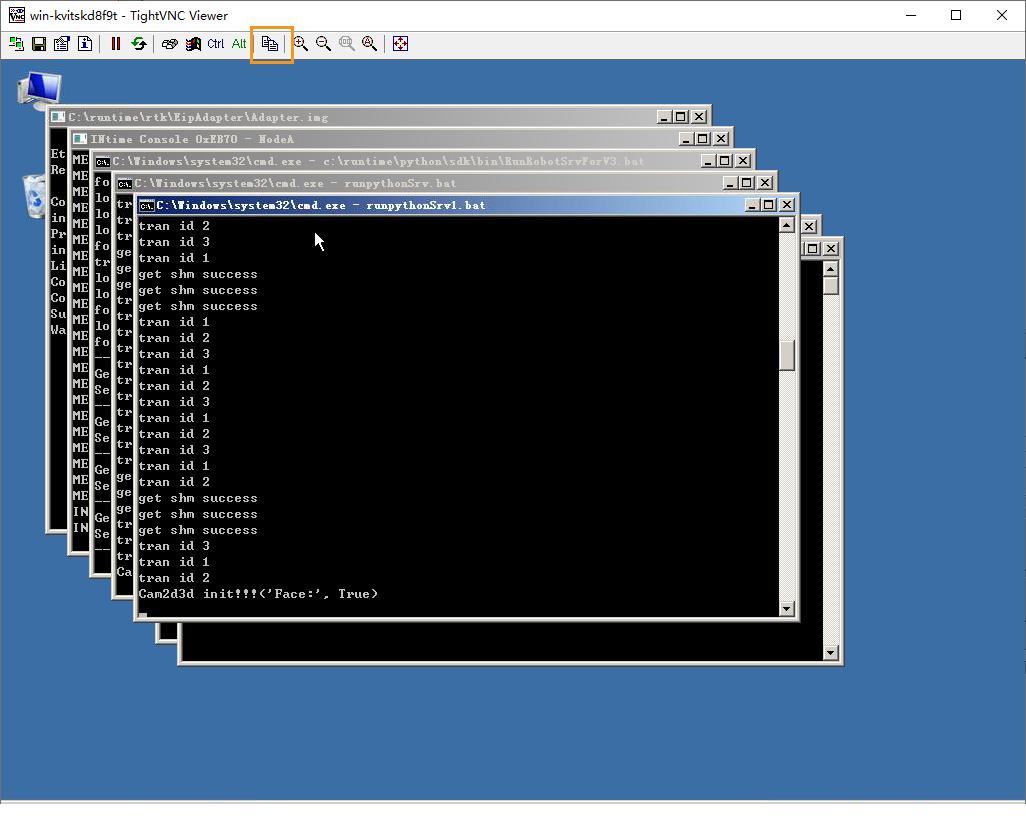Screen dimensions: 1026x830
Task: Open the file transfer tool
Action: [x=270, y=44]
